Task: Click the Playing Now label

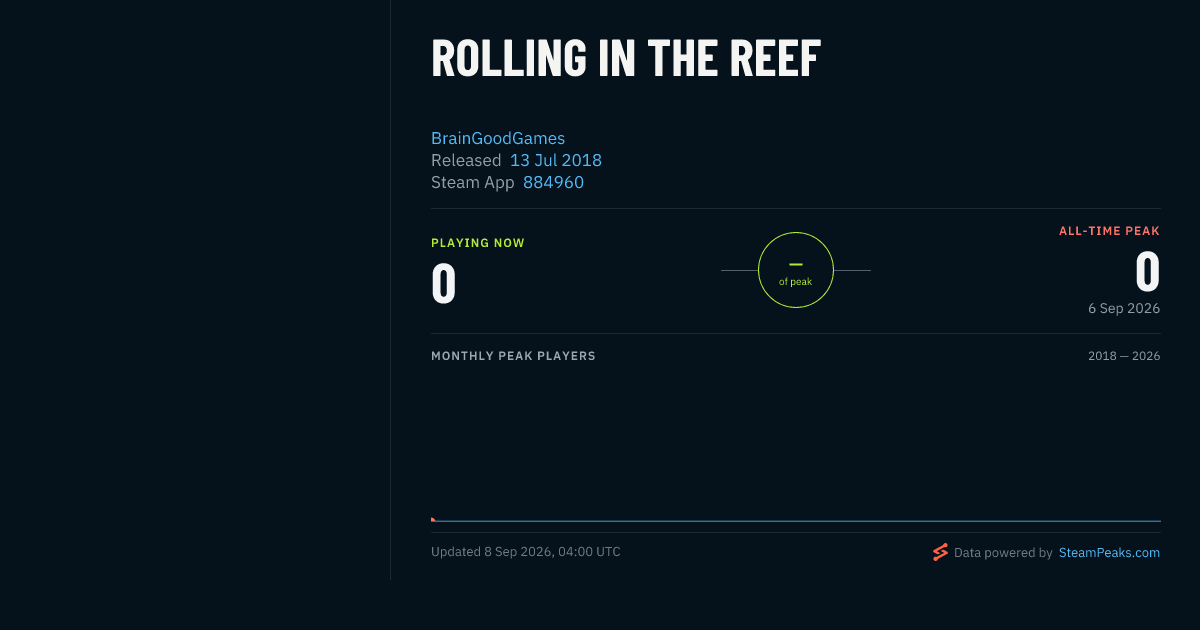Action: click(x=478, y=243)
